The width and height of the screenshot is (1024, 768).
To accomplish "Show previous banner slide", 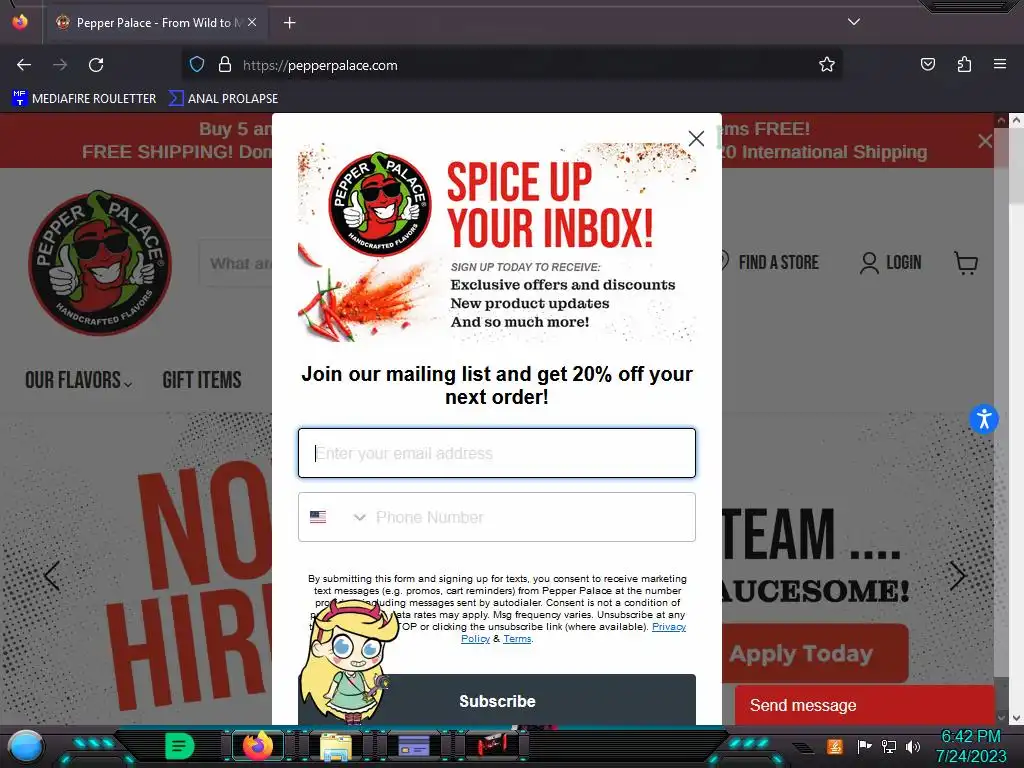I will click(x=52, y=576).
